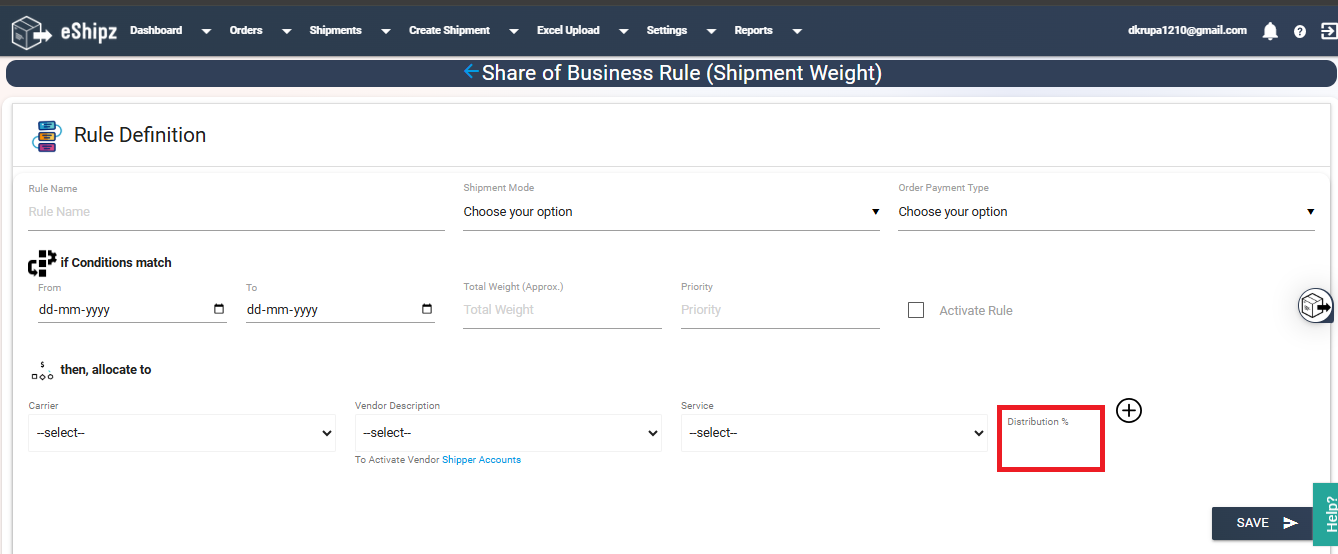Open the Orders menu

pos(246,30)
